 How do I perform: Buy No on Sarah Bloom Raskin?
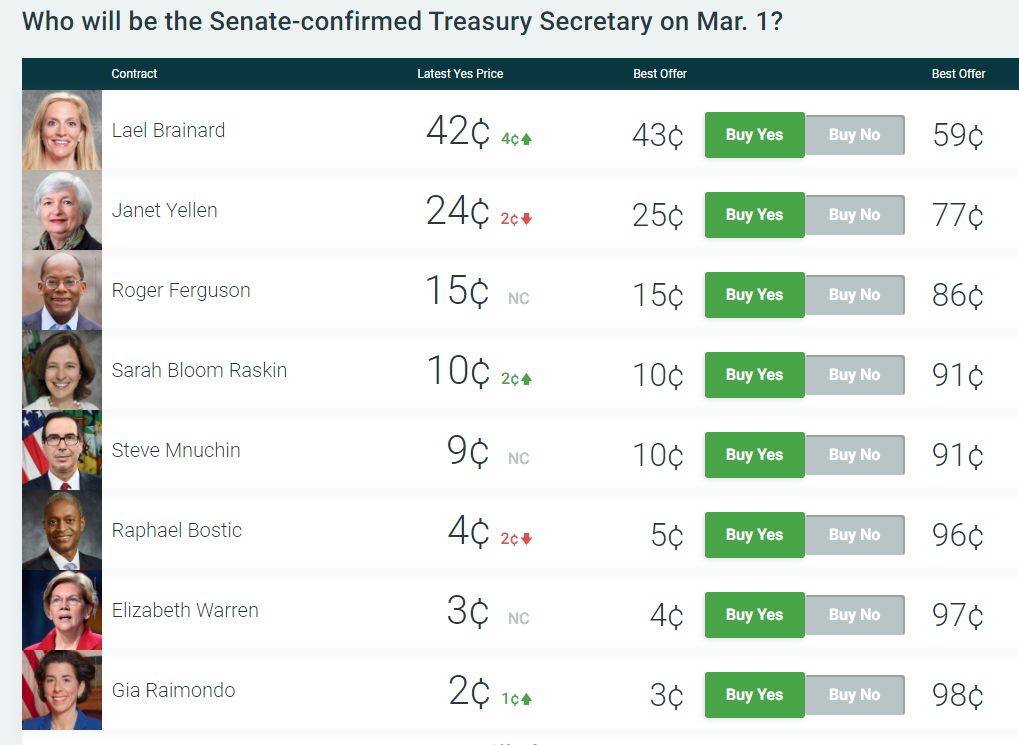[x=854, y=375]
